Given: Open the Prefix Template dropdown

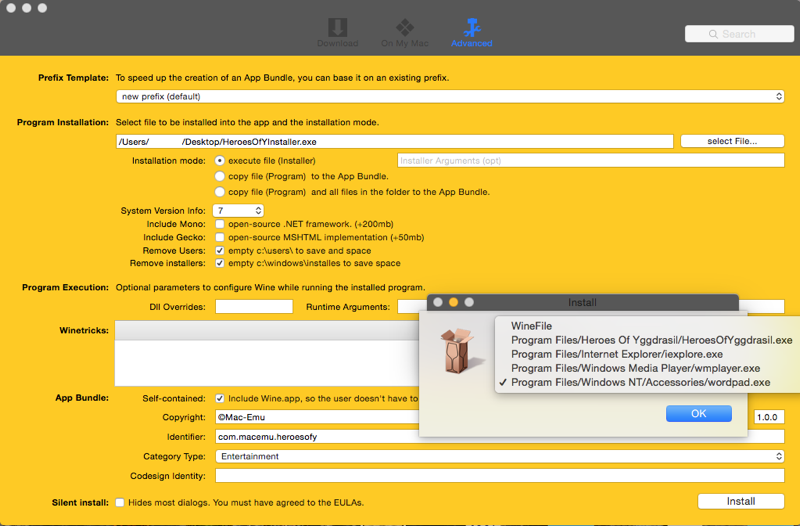Looking at the screenshot, I should point(450,96).
